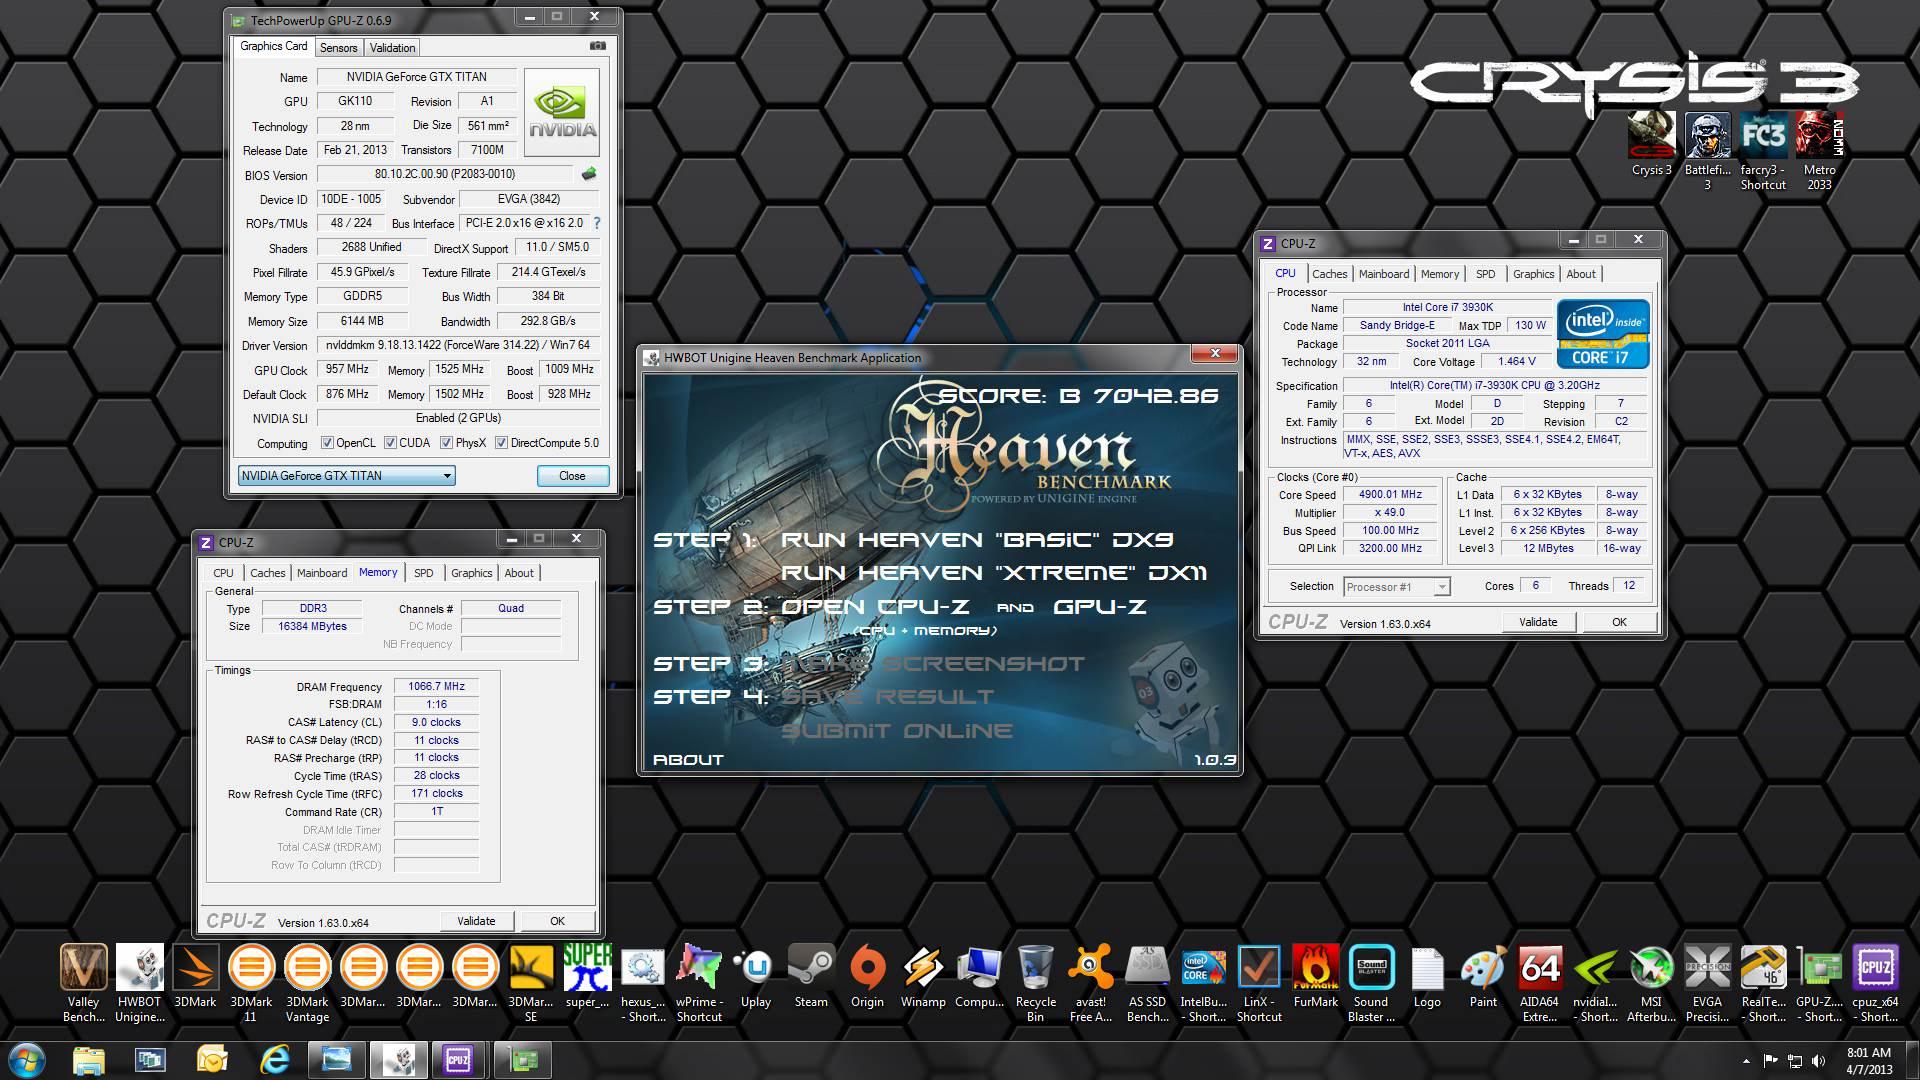The image size is (1920, 1080).
Task: Open the Origin desktop icon
Action: click(x=867, y=976)
